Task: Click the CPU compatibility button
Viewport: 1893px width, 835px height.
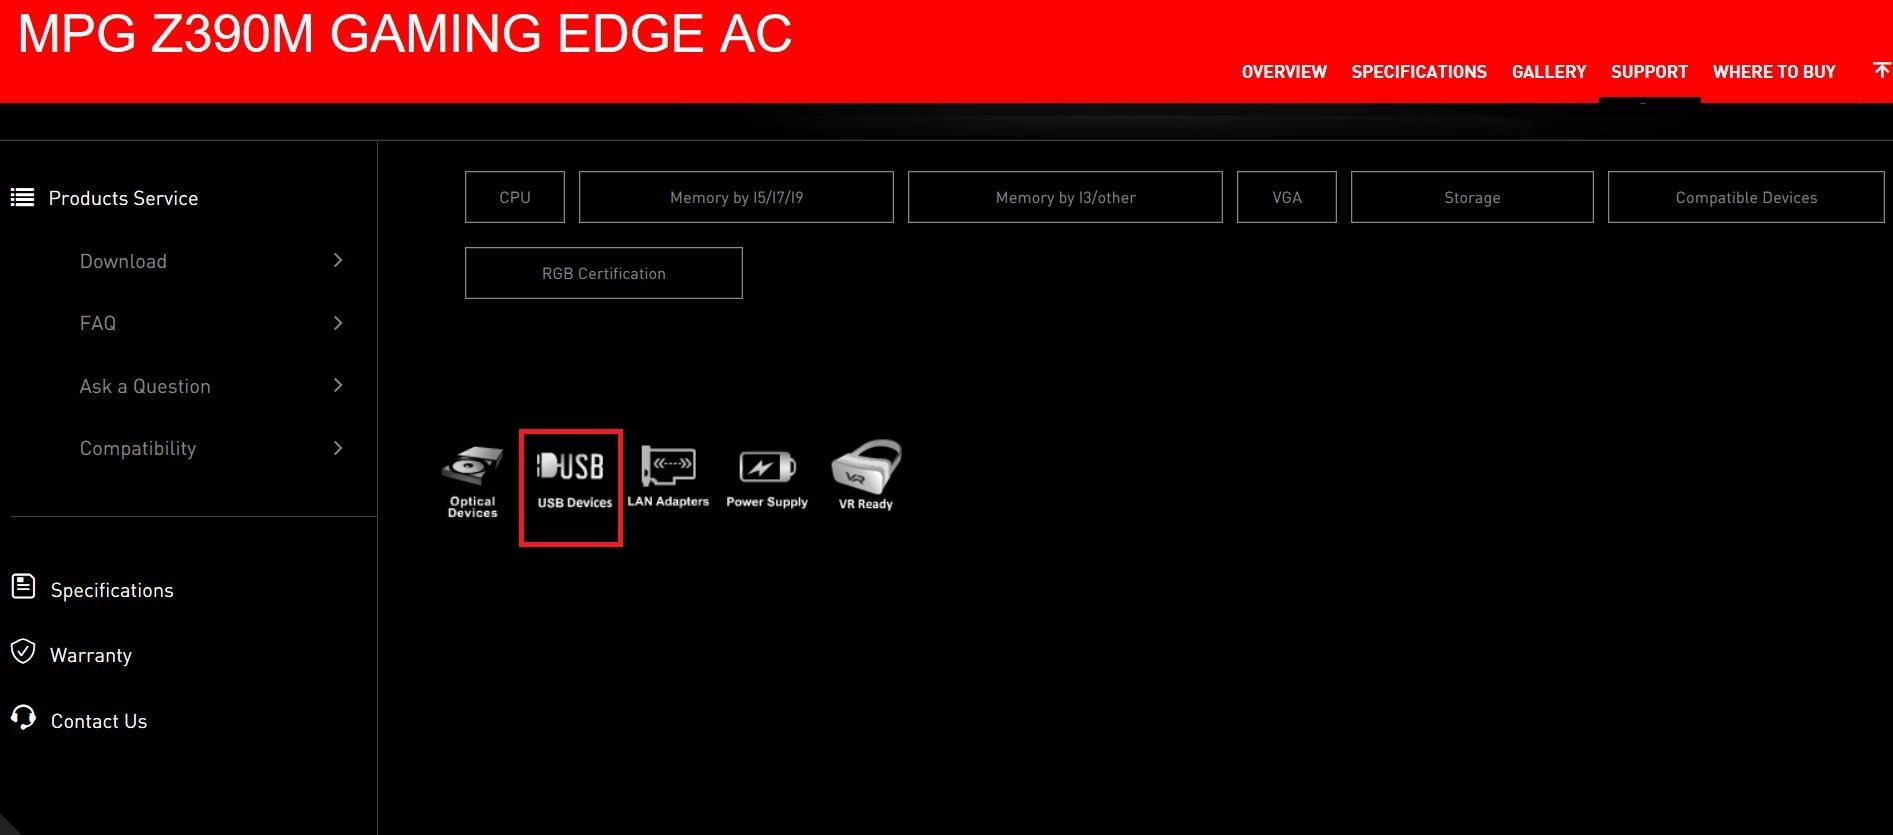Action: point(515,197)
